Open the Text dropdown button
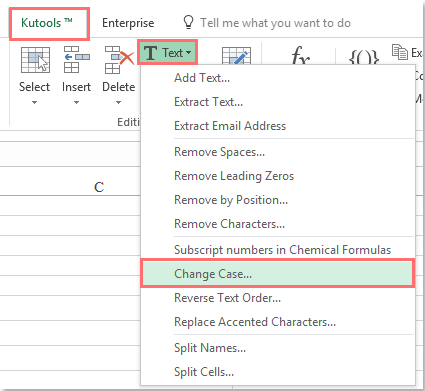Image resolution: width=425 pixels, height=391 pixels. point(167,52)
